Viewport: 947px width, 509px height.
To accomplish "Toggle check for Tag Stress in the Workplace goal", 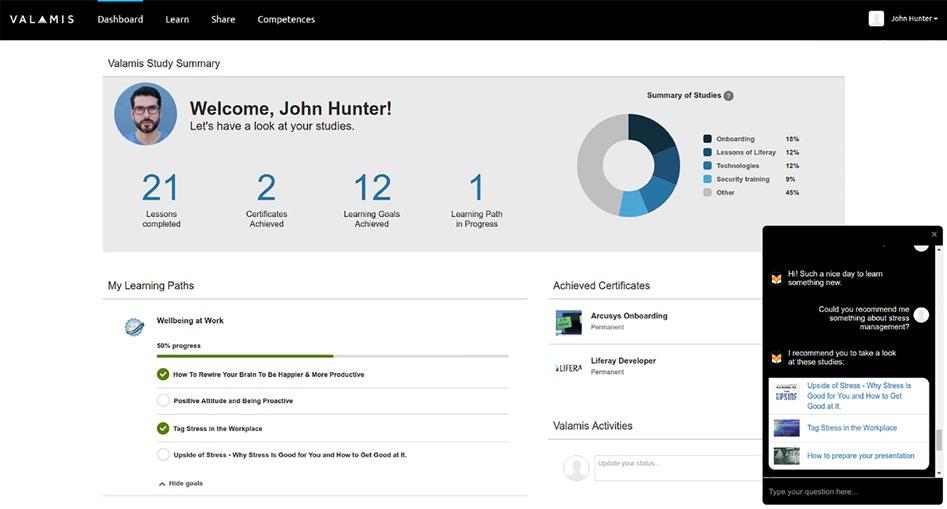I will pos(163,428).
